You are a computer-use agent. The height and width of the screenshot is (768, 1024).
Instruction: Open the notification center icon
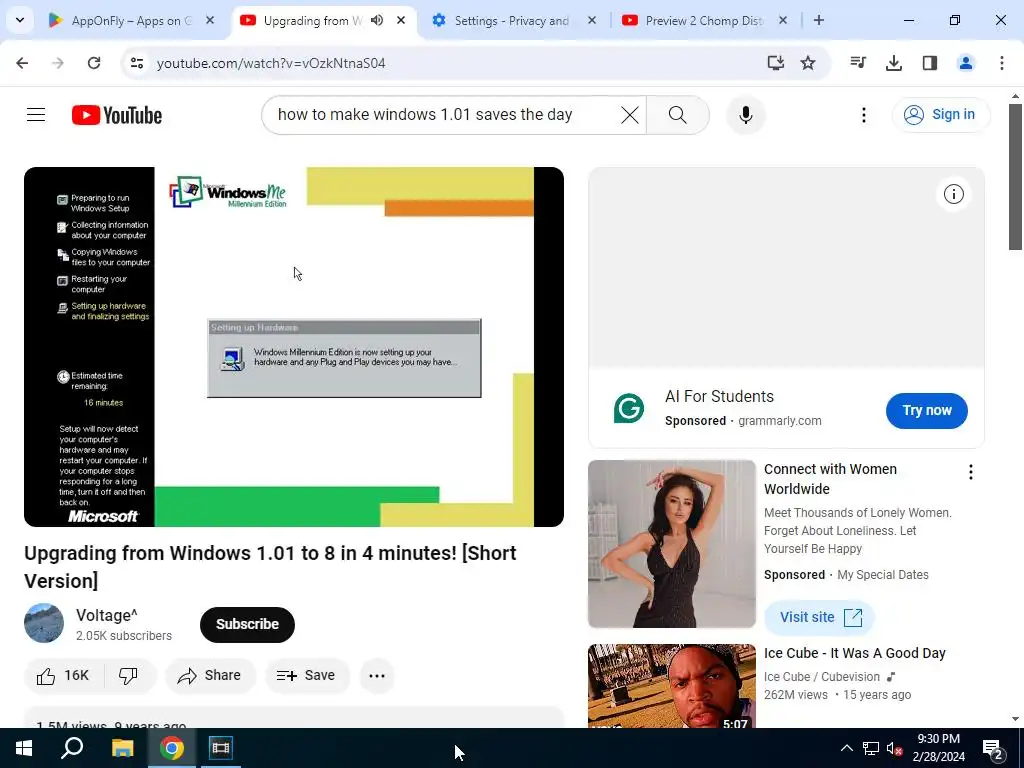click(992, 748)
